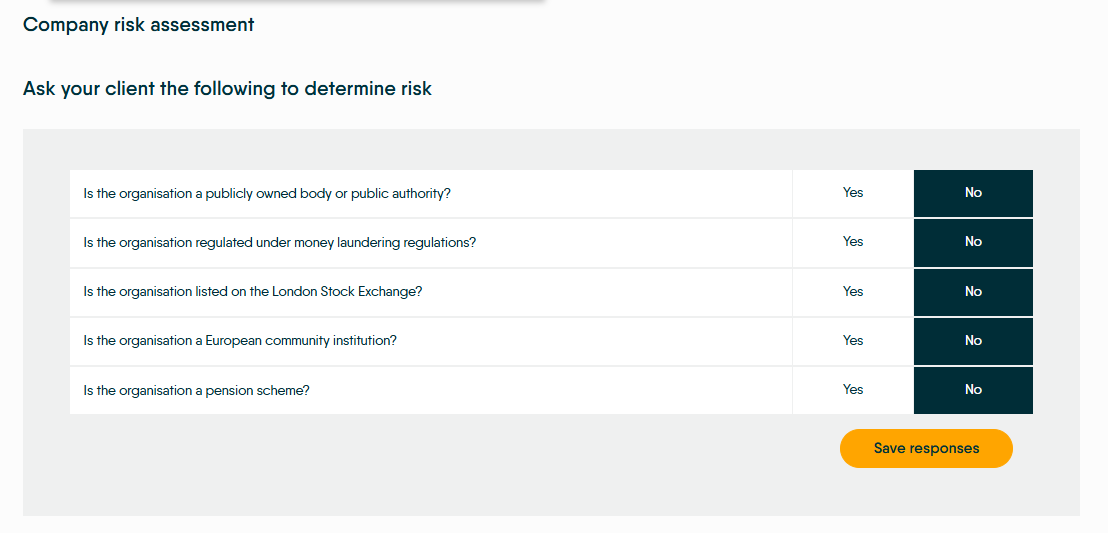Screen dimensions: 1108x533
Task: Click the publicly owned body question text
Action: pyautogui.click(x=267, y=194)
